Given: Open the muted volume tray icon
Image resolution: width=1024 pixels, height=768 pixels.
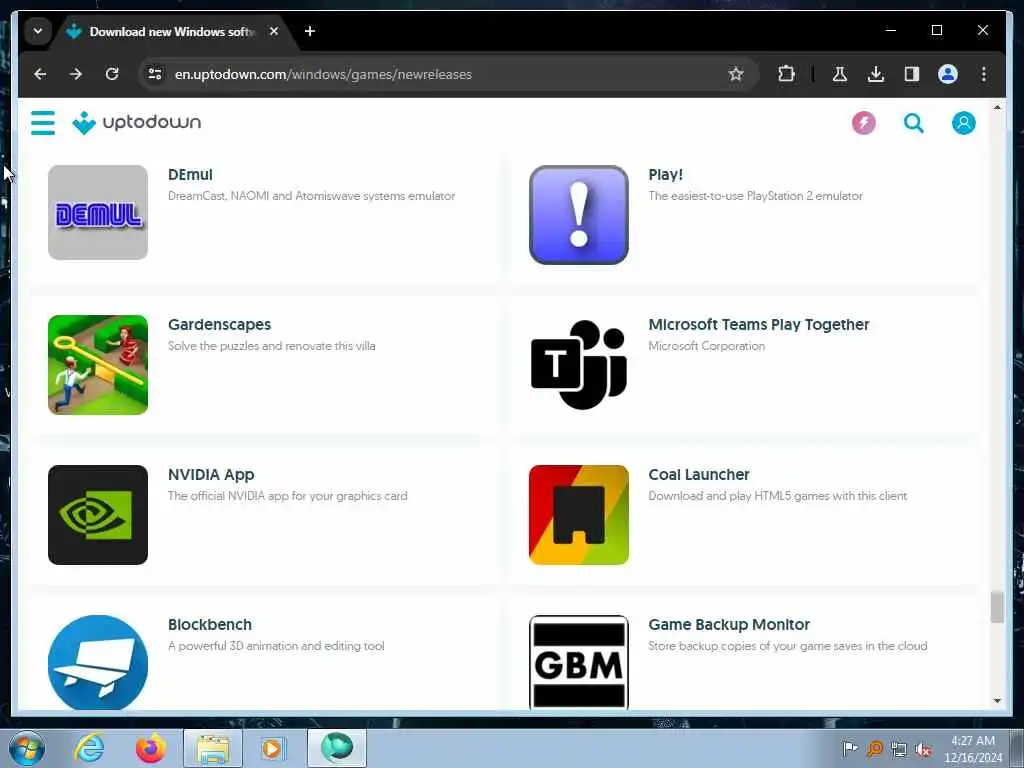Looking at the screenshot, I should pyautogui.click(x=923, y=749).
